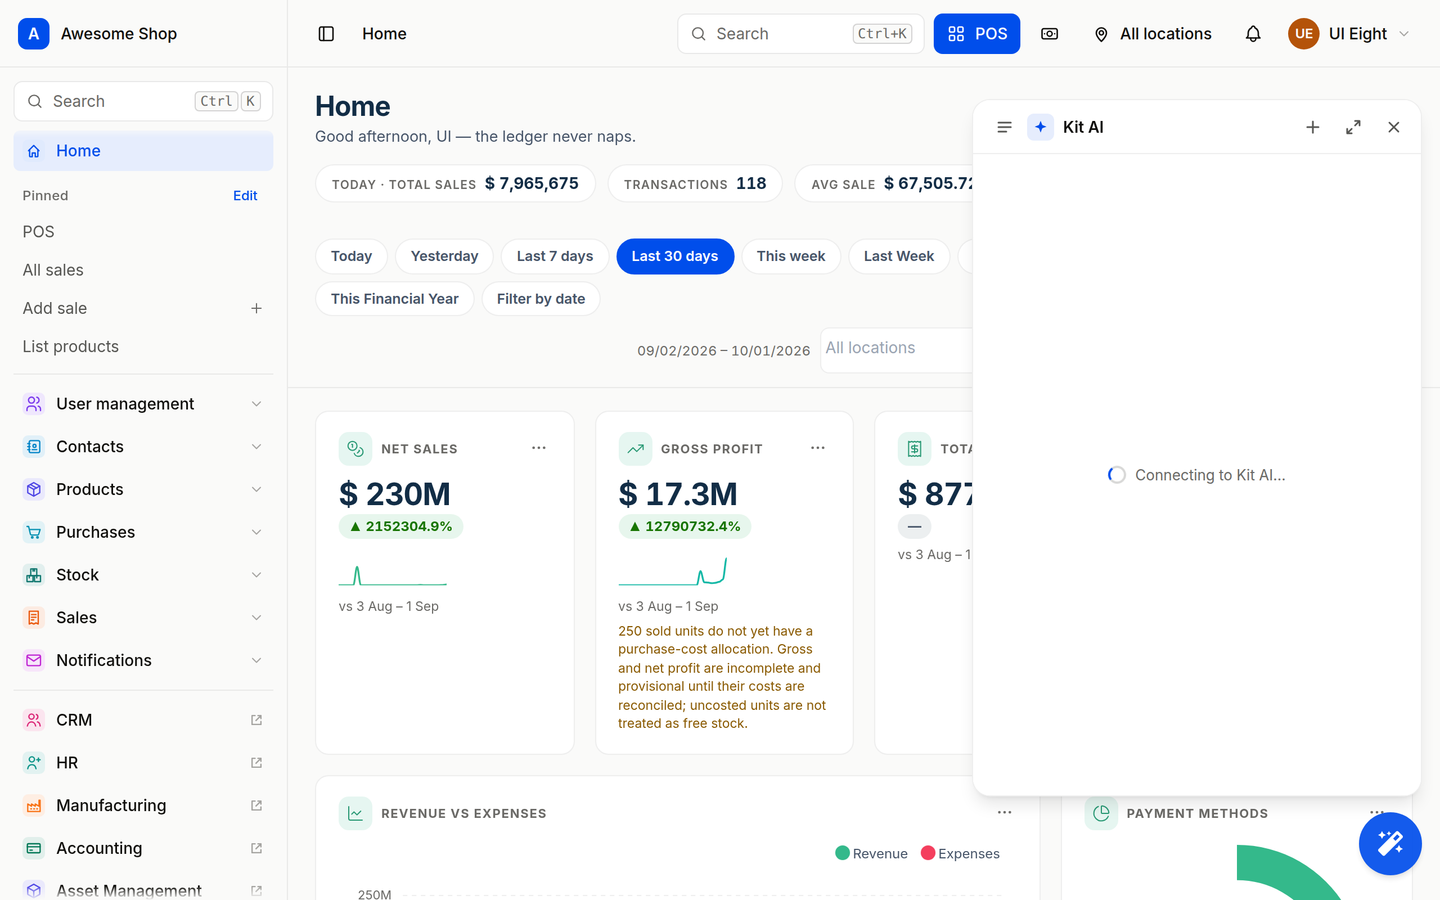
Task: Open List products pinned item
Action: (143, 347)
